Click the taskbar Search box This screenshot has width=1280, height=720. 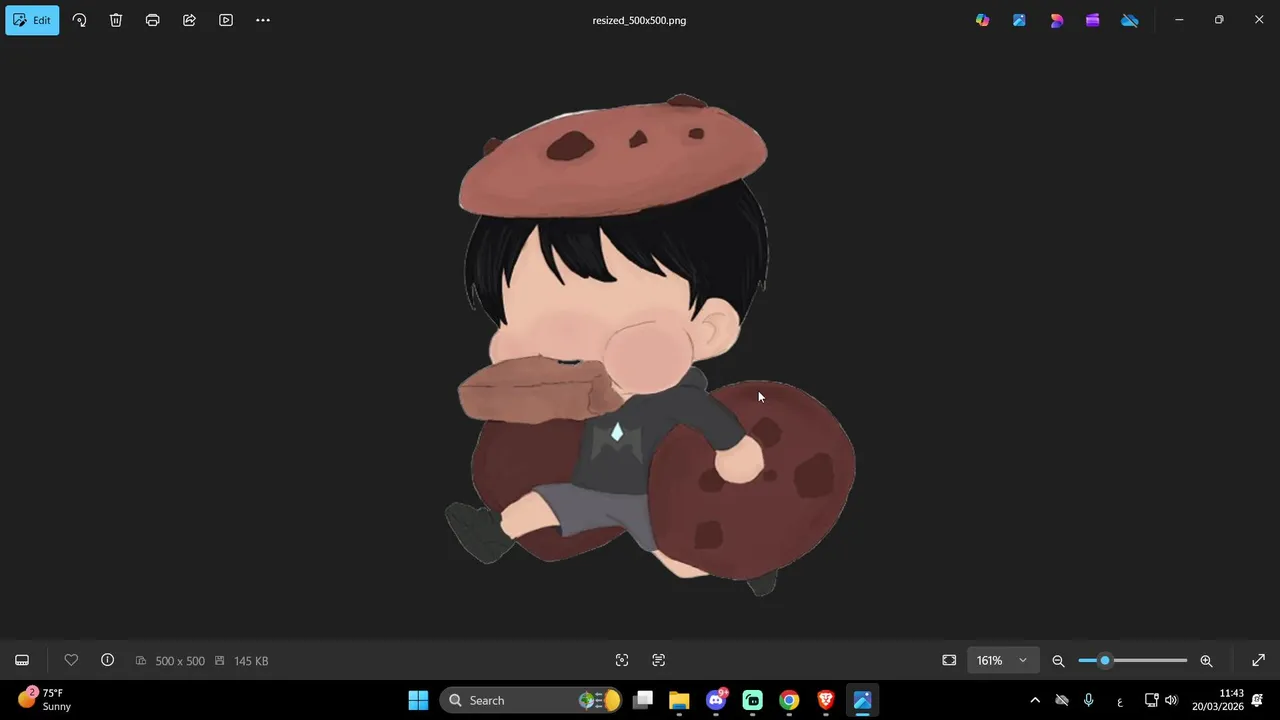coord(531,700)
